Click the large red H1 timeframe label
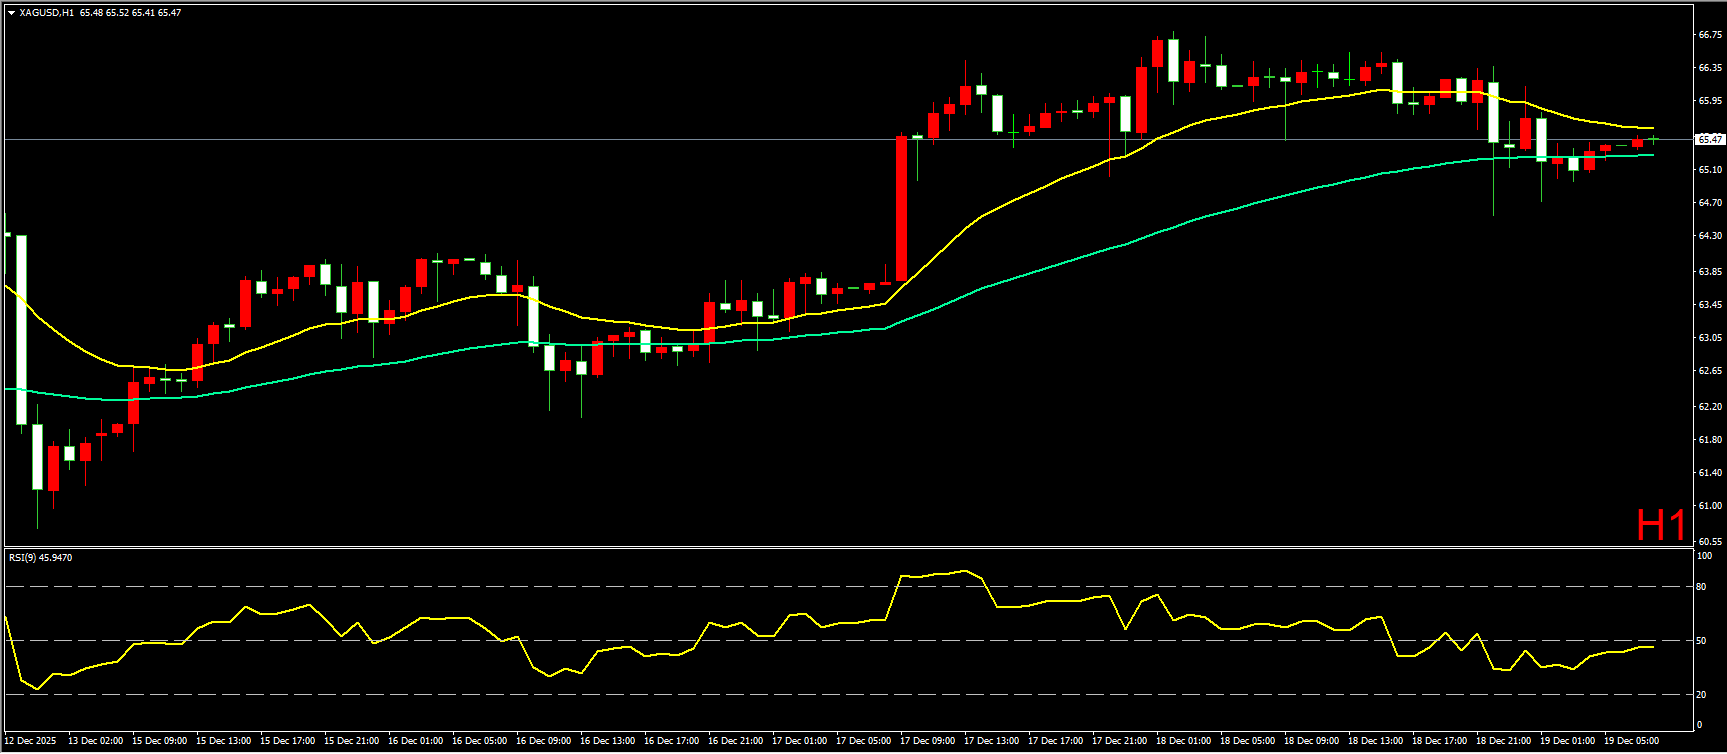This screenshot has width=1727, height=754. (x=1661, y=525)
